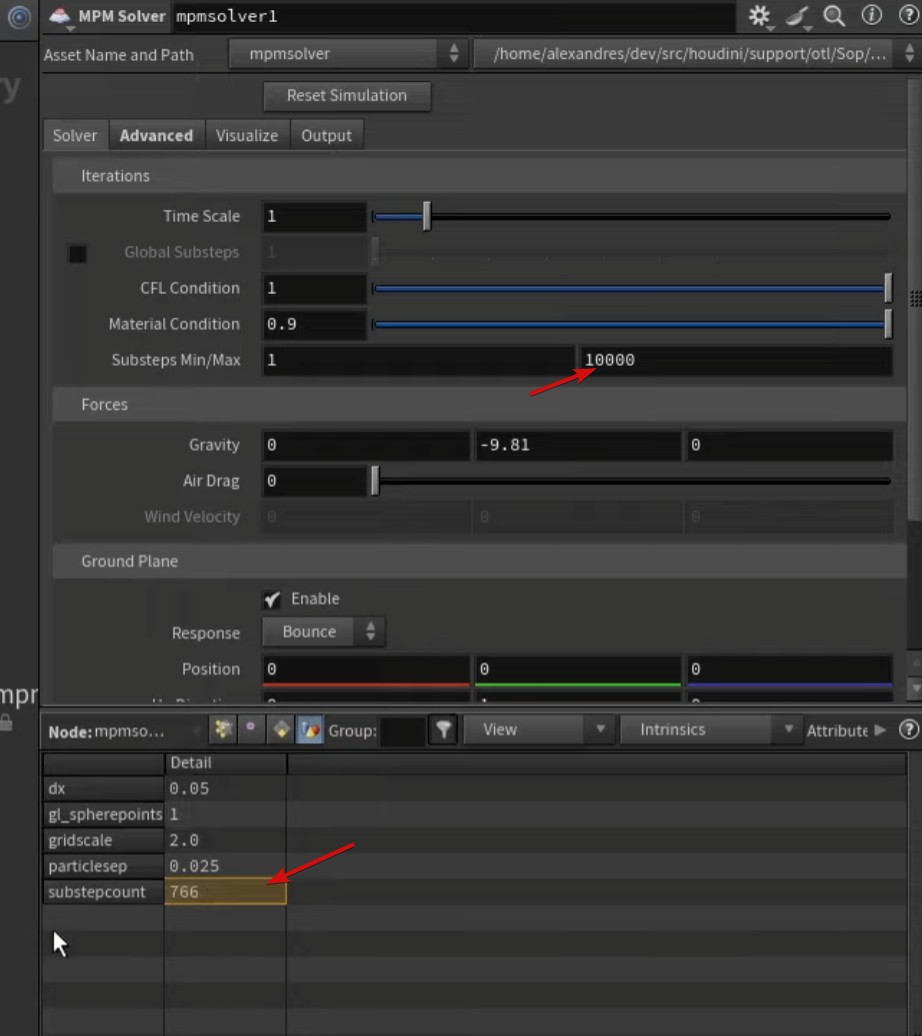Toggle Vertices attribute class in spreadsheet
This screenshot has height=1036, width=922.
click(251, 729)
